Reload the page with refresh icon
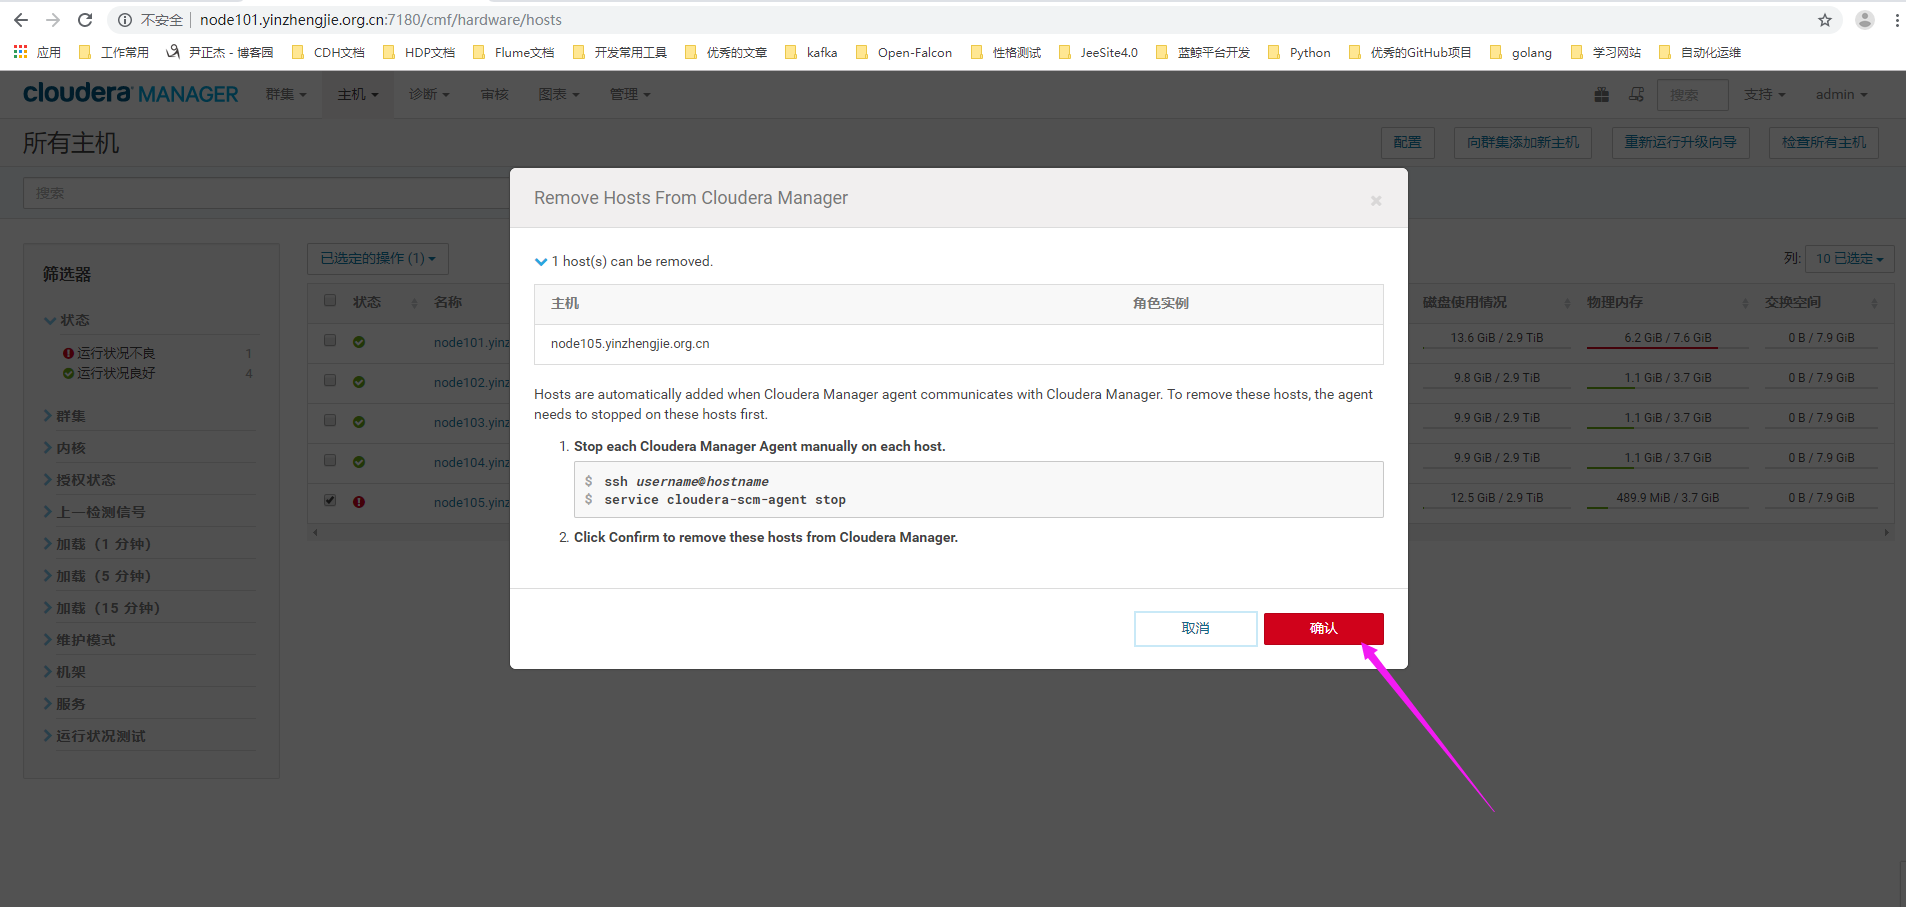Image resolution: width=1906 pixels, height=907 pixels. (x=85, y=20)
